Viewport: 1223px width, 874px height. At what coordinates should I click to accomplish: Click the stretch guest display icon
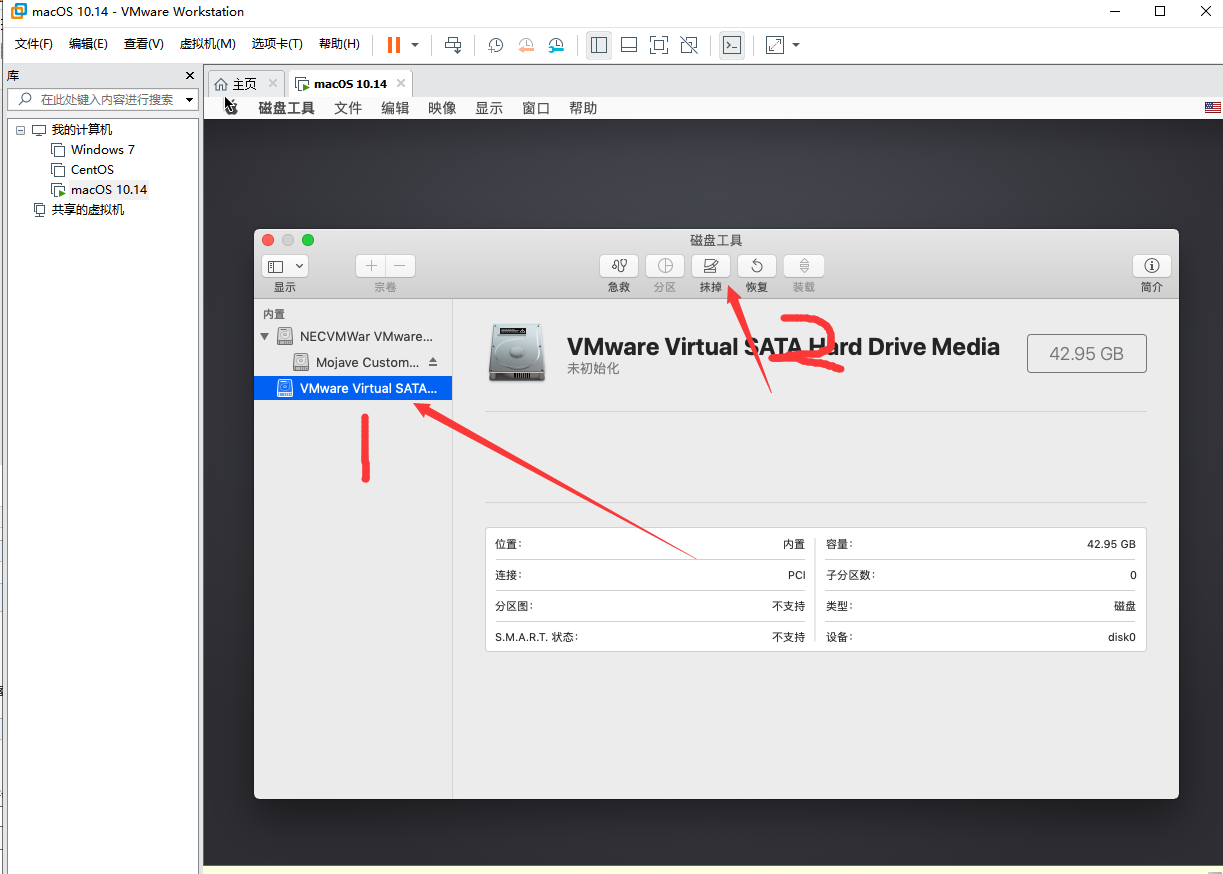coord(775,45)
